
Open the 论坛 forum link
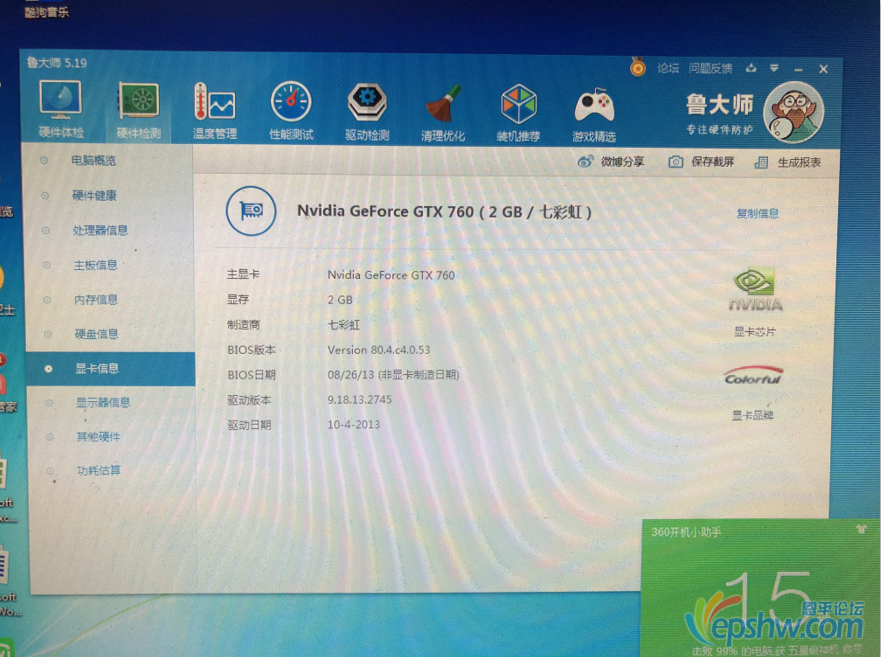point(668,68)
